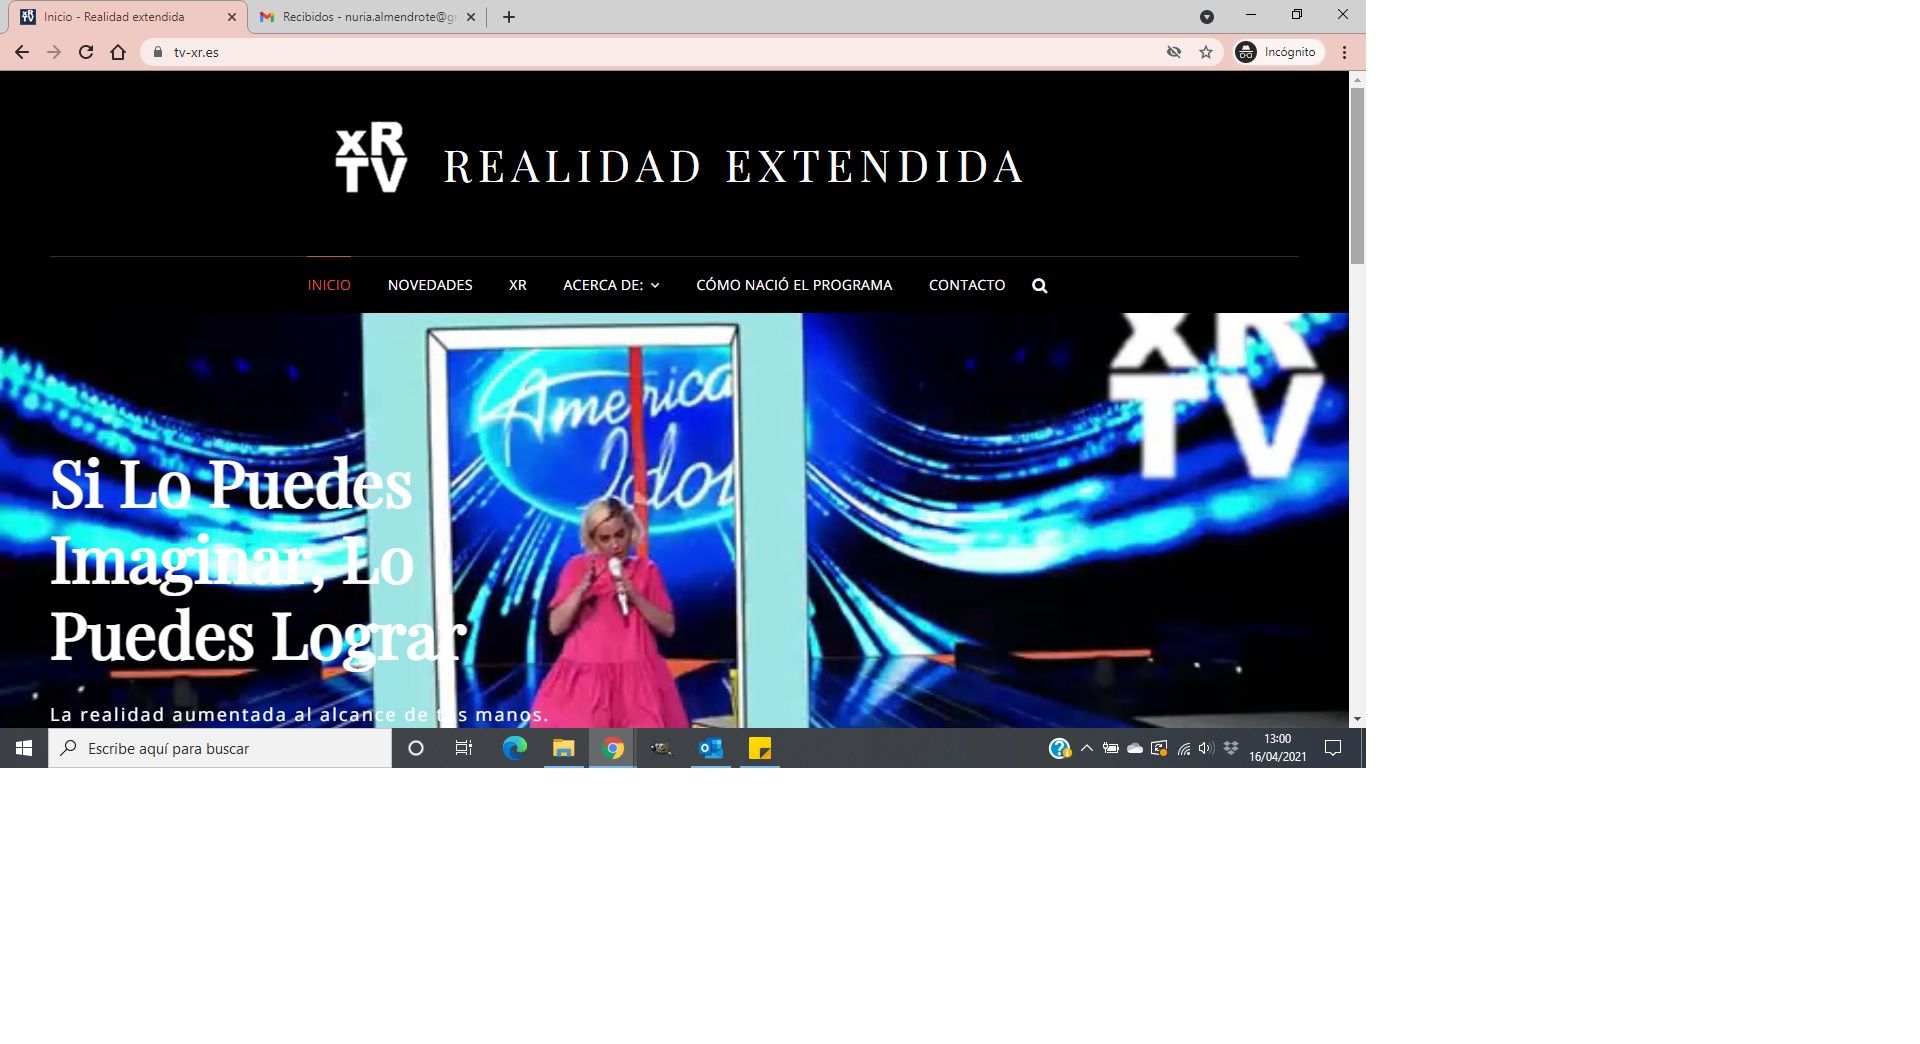The width and height of the screenshot is (1920, 1044).
Task: Reload the tv-xr.es page
Action: point(86,52)
